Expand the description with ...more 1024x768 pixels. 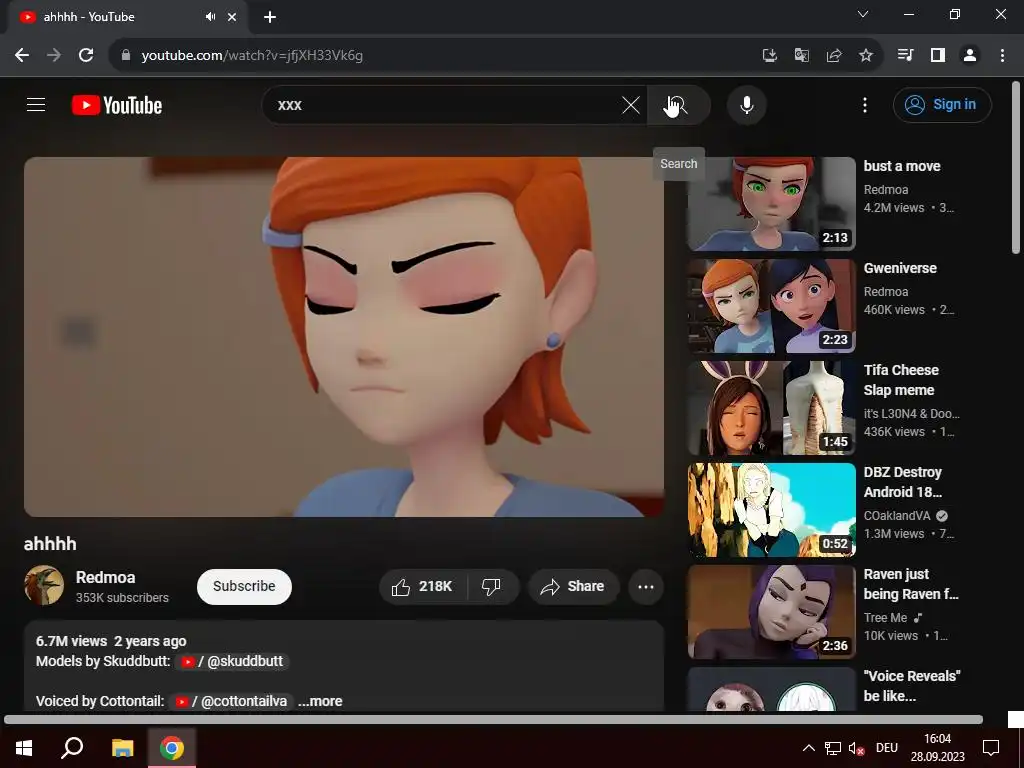pos(320,701)
